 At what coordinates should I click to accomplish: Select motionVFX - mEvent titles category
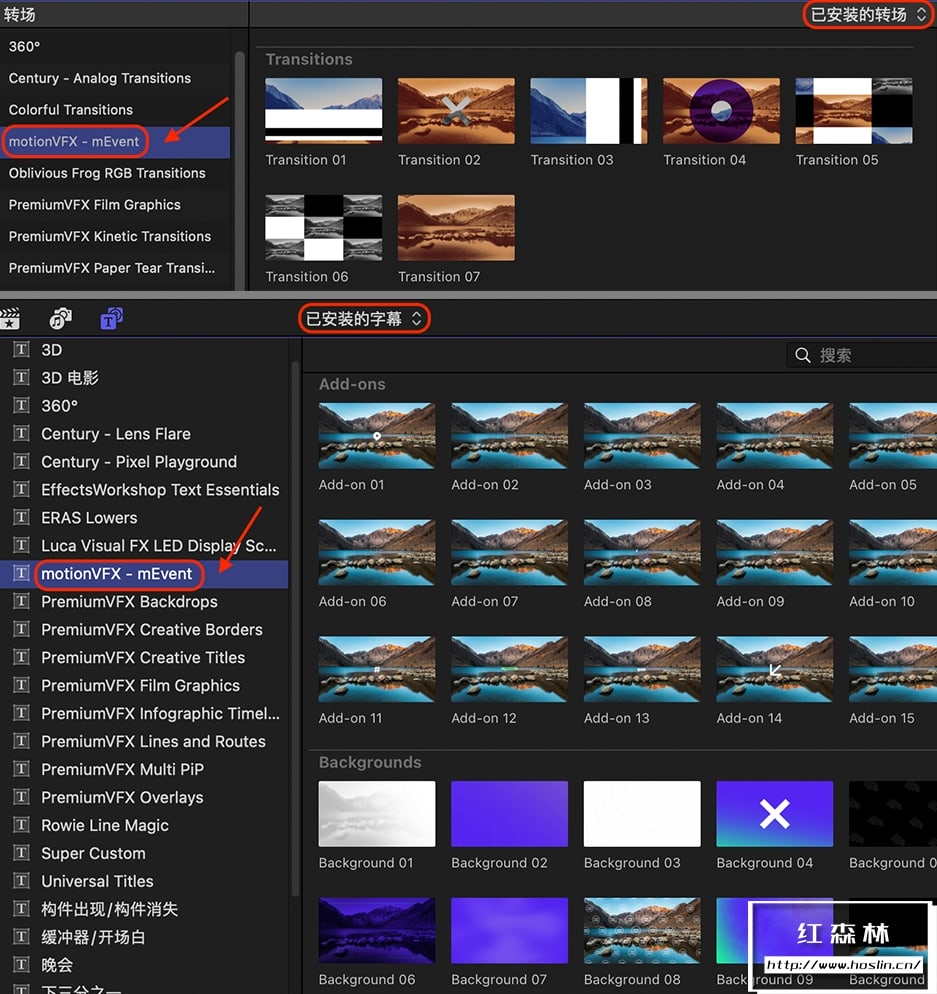(x=145, y=574)
